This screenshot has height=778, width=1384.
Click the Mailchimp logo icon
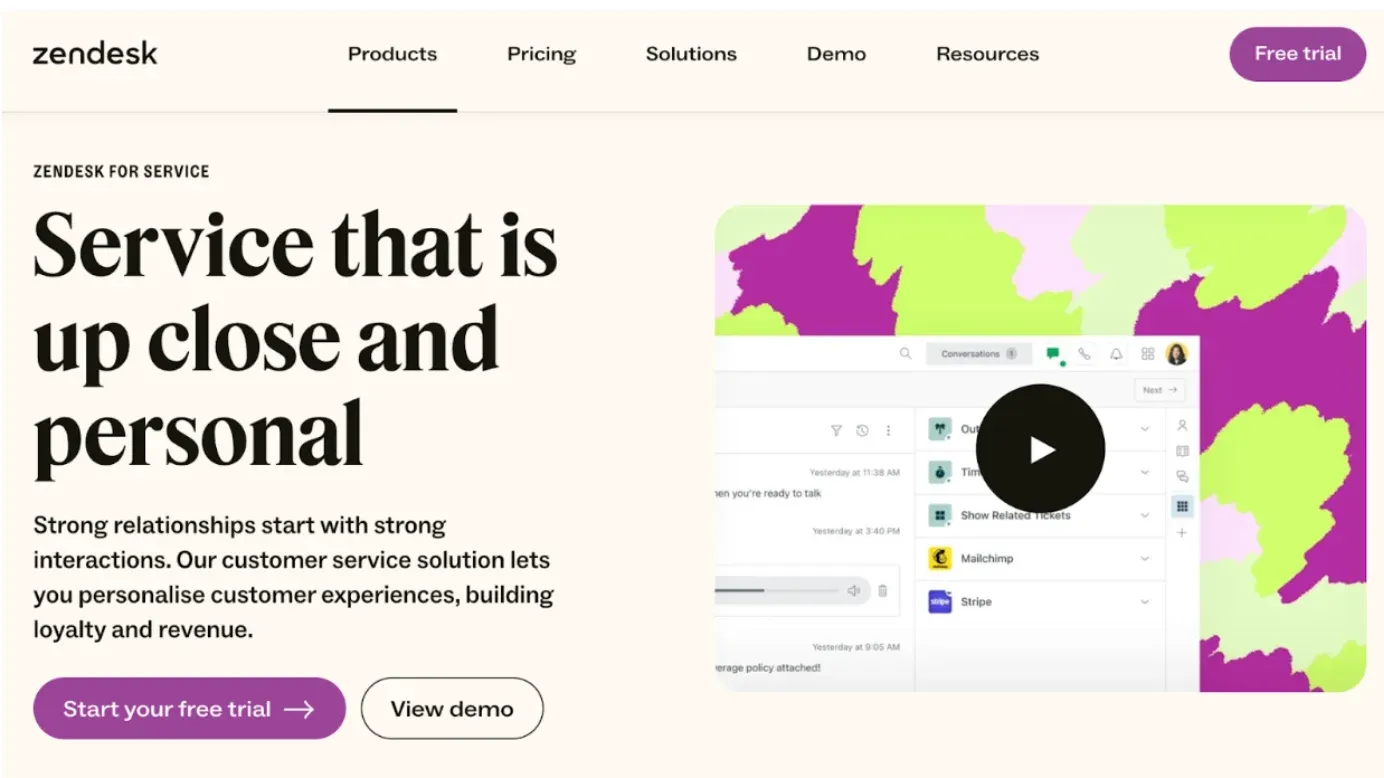[939, 558]
